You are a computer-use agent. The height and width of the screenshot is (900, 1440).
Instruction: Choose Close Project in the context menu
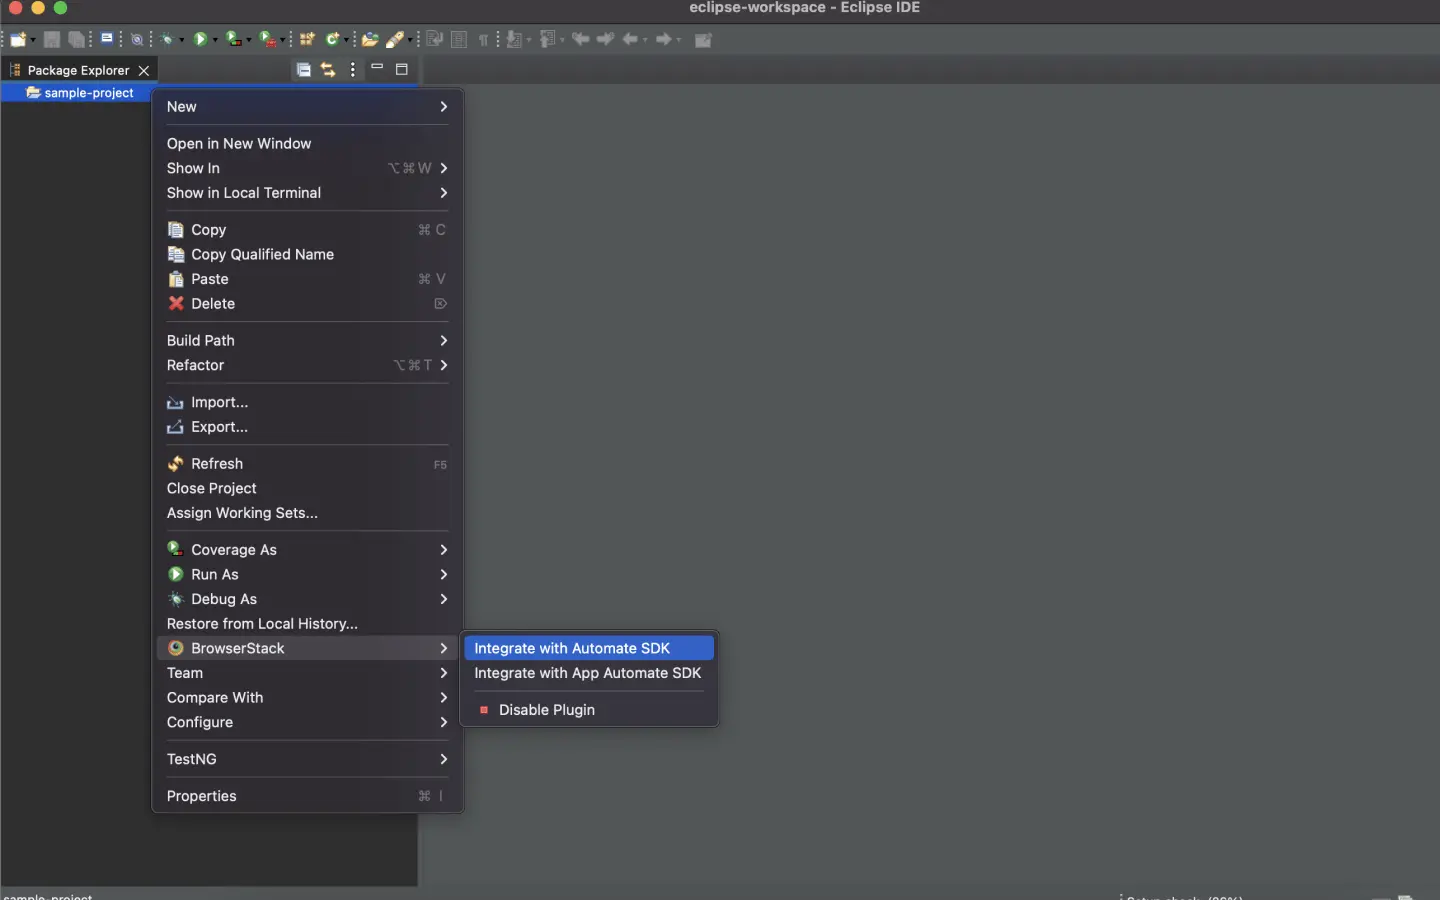click(x=212, y=488)
